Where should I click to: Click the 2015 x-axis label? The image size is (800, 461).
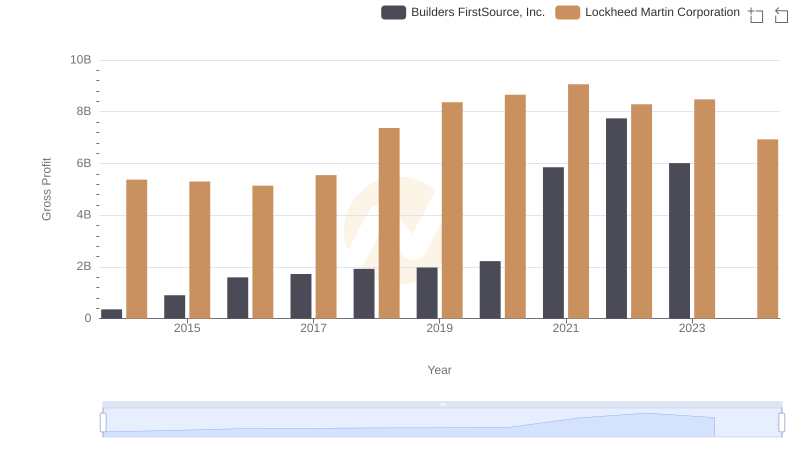pos(187,328)
